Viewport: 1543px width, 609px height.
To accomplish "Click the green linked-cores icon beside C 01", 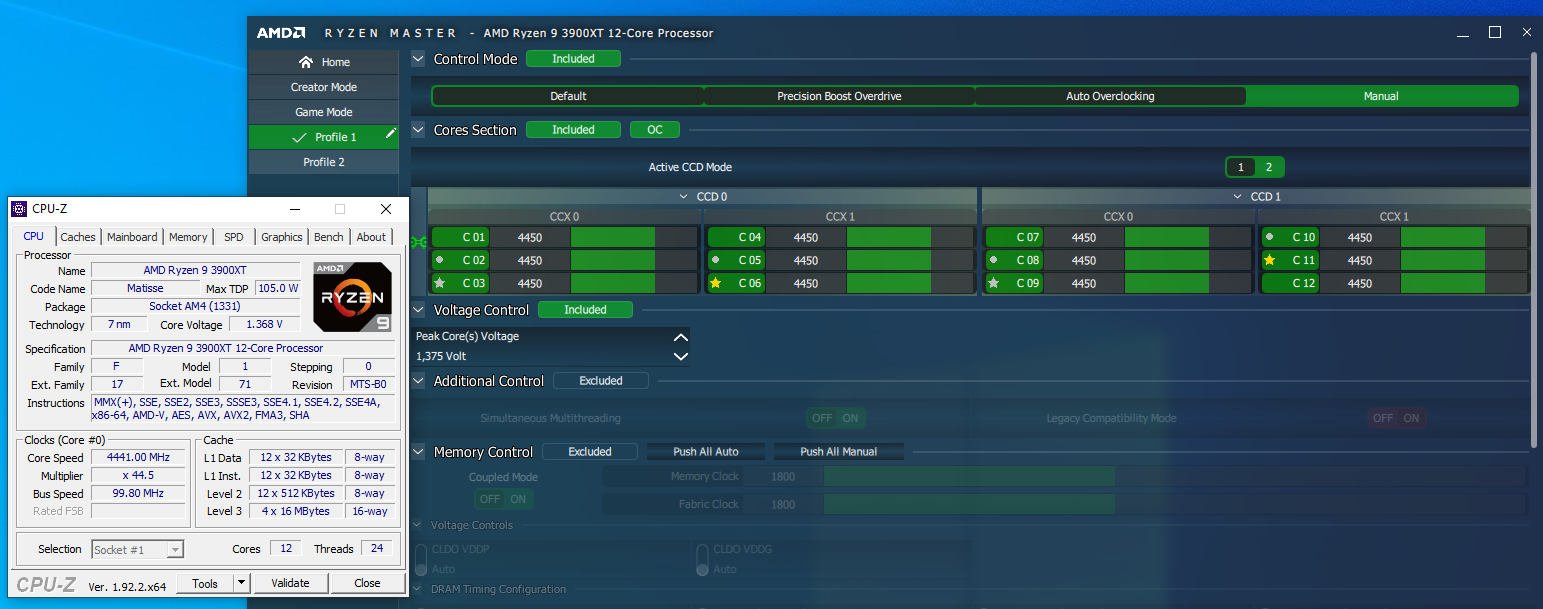I will tap(419, 239).
